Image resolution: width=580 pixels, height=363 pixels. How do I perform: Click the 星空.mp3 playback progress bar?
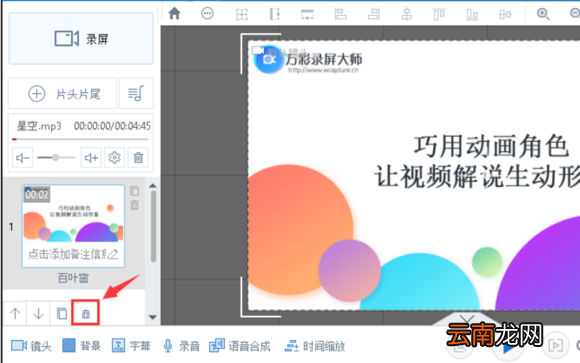click(80, 139)
